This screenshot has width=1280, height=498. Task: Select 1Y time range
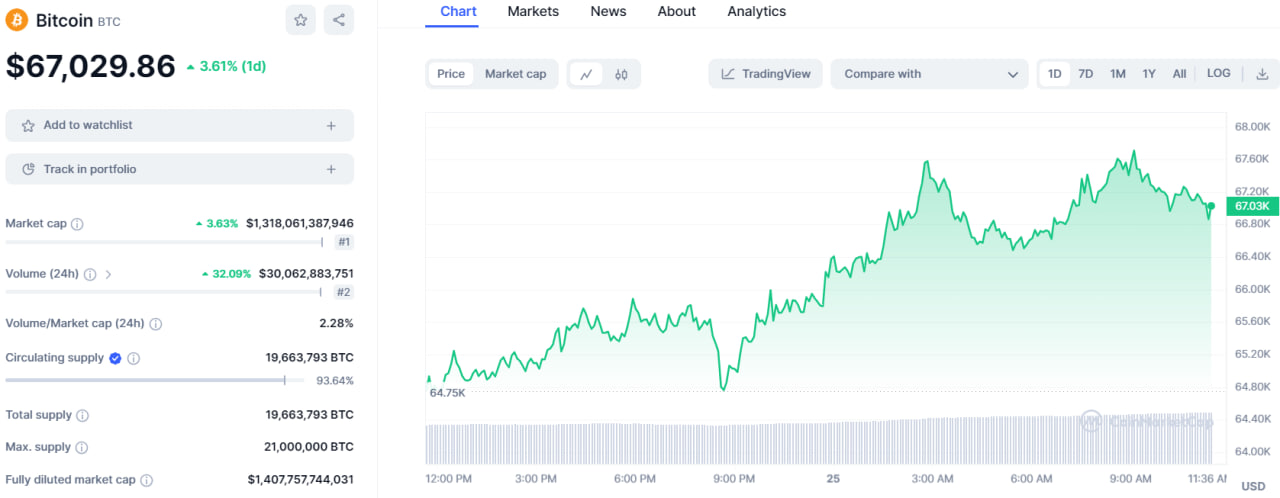pos(1149,74)
